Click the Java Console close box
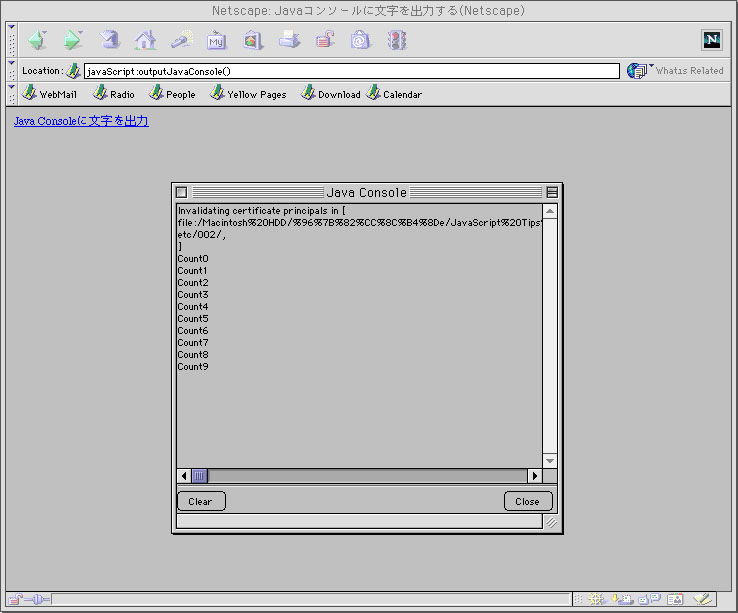The image size is (738, 613). [182, 192]
